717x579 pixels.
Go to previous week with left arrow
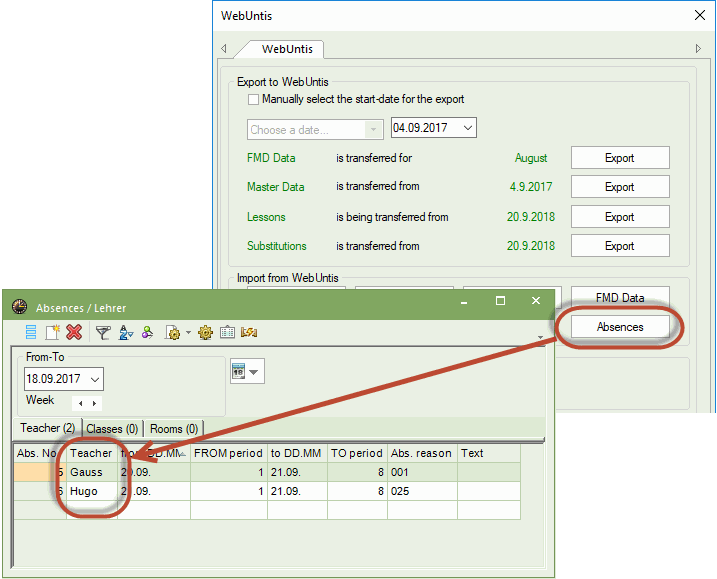coord(80,403)
